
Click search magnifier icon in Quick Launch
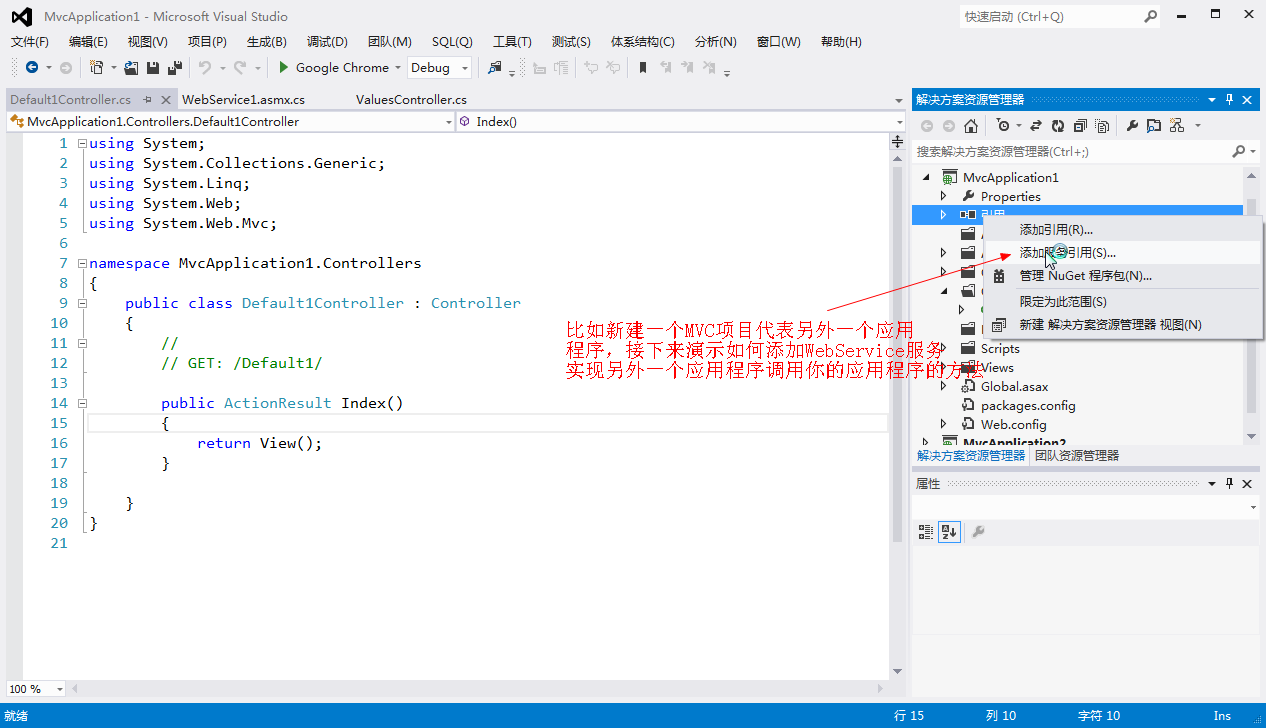click(x=1150, y=16)
